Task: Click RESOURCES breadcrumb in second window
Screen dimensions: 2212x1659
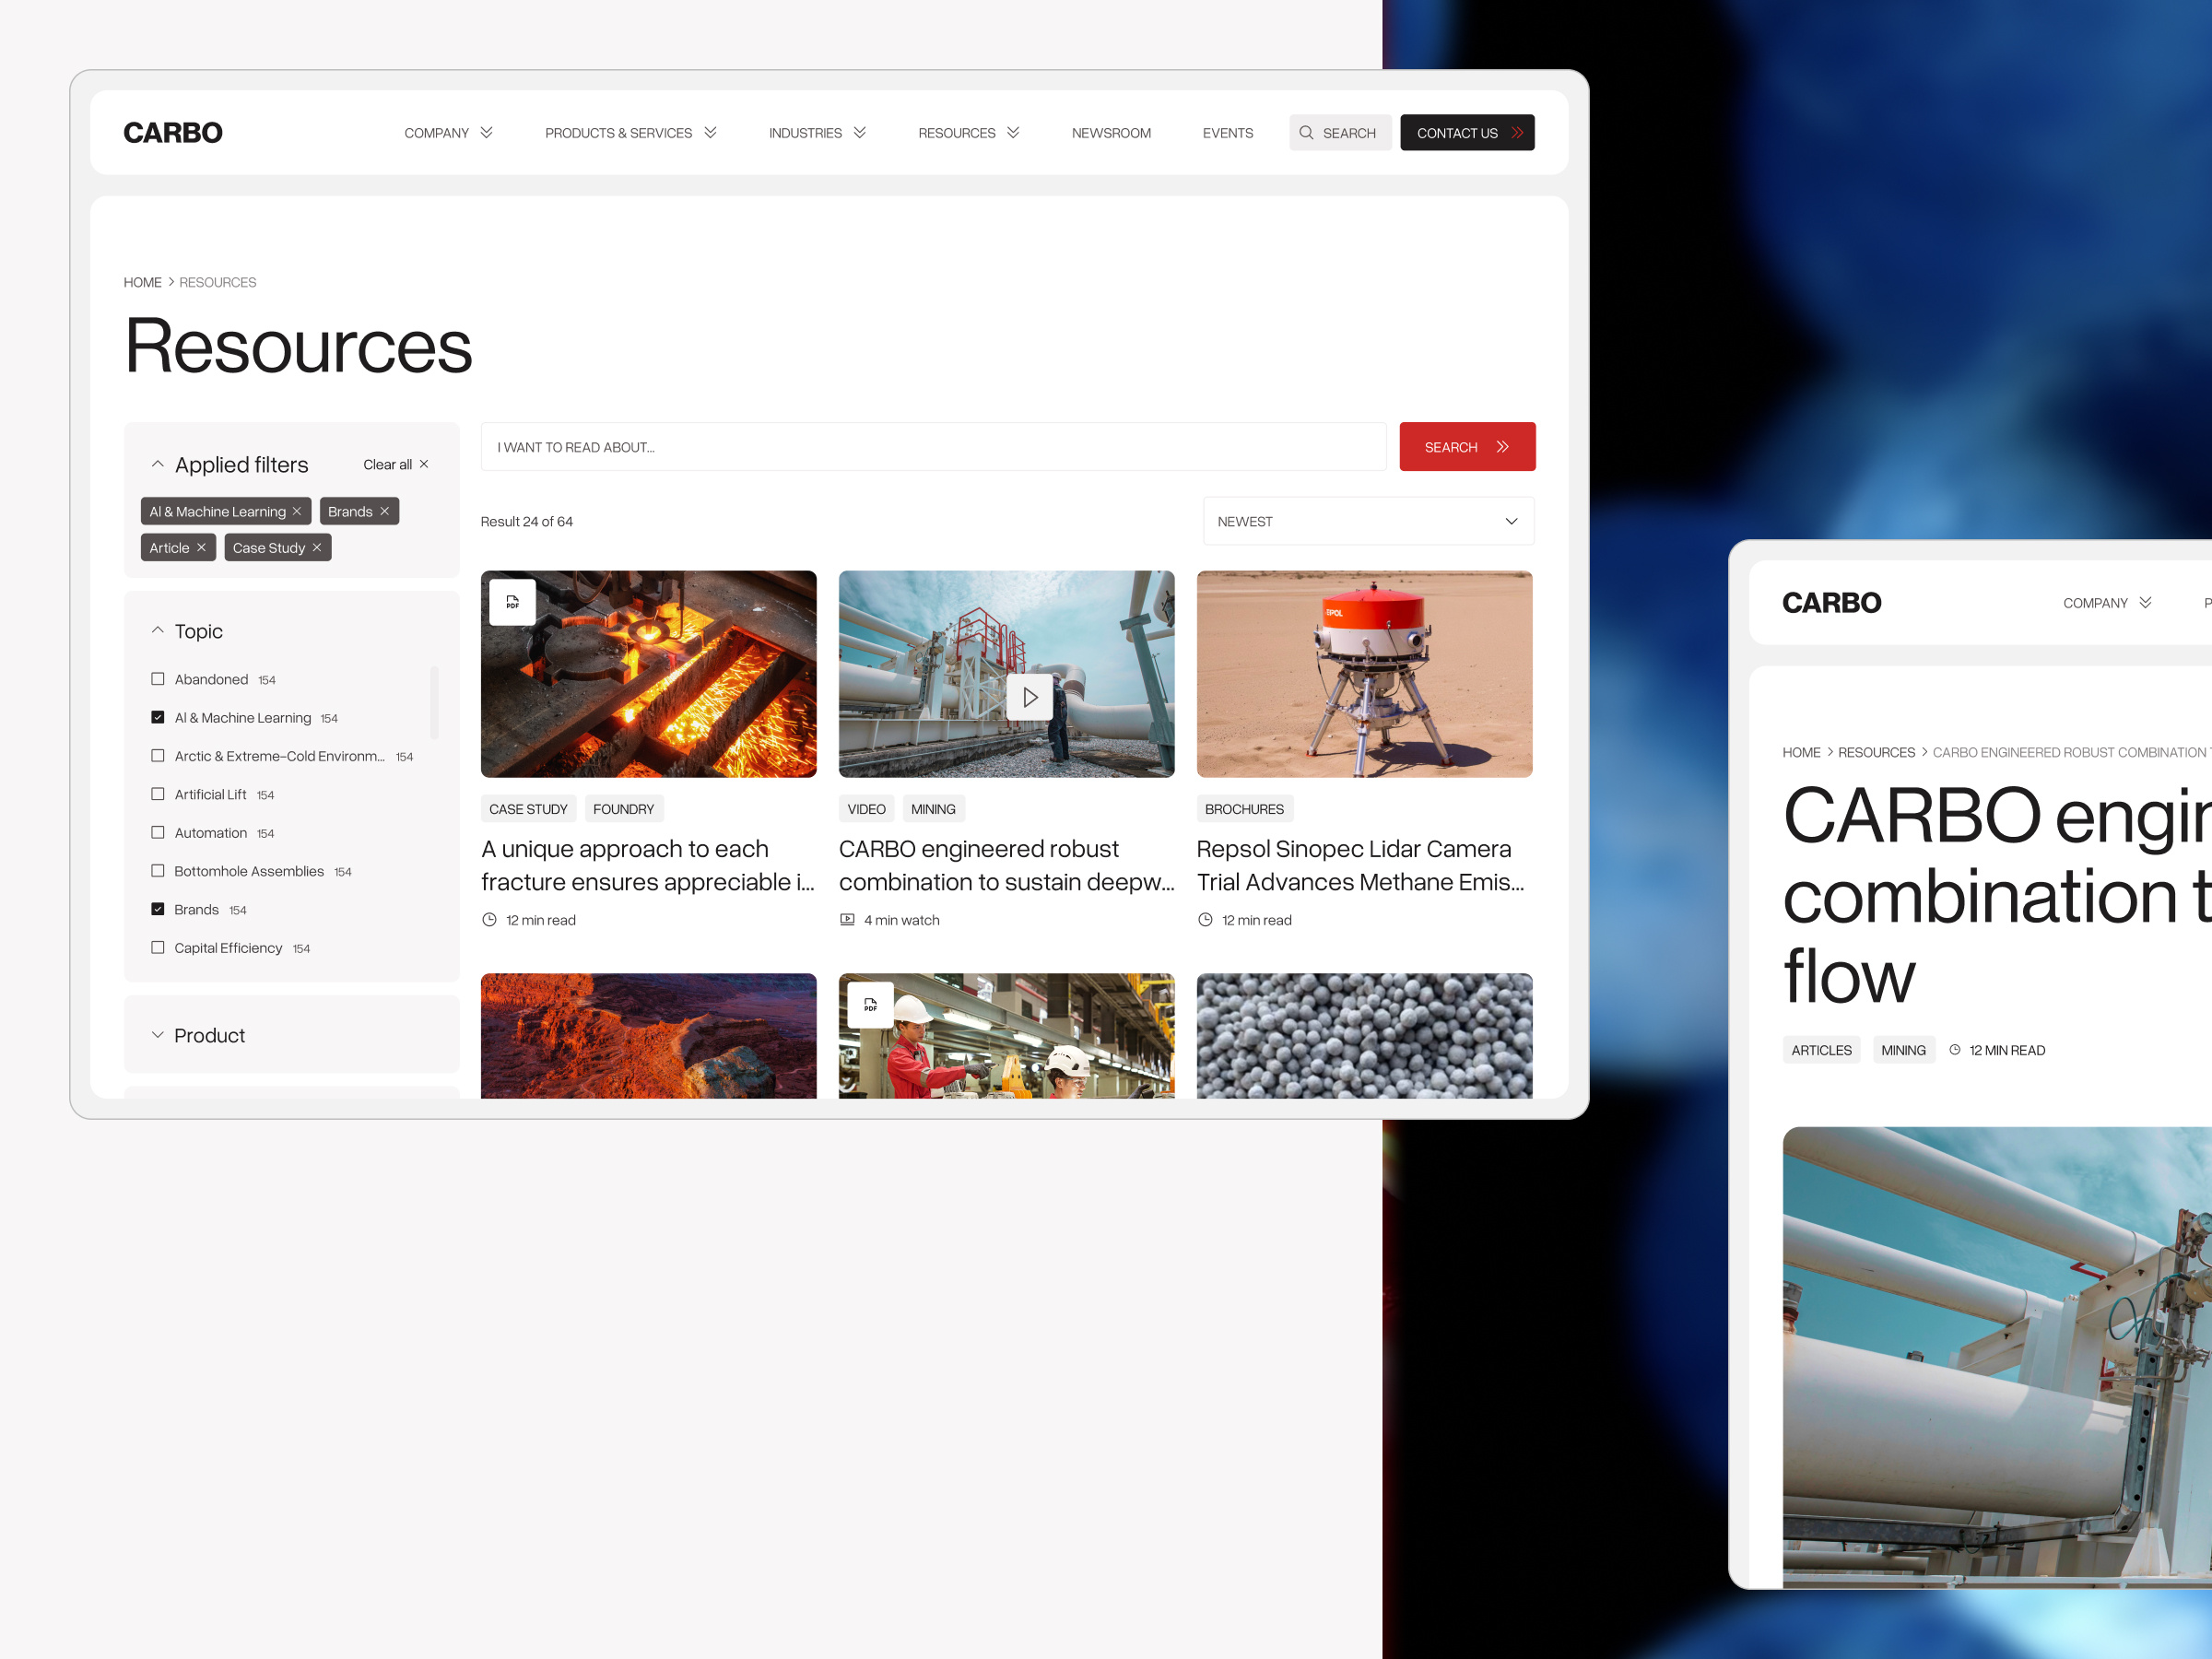Action: (1876, 752)
